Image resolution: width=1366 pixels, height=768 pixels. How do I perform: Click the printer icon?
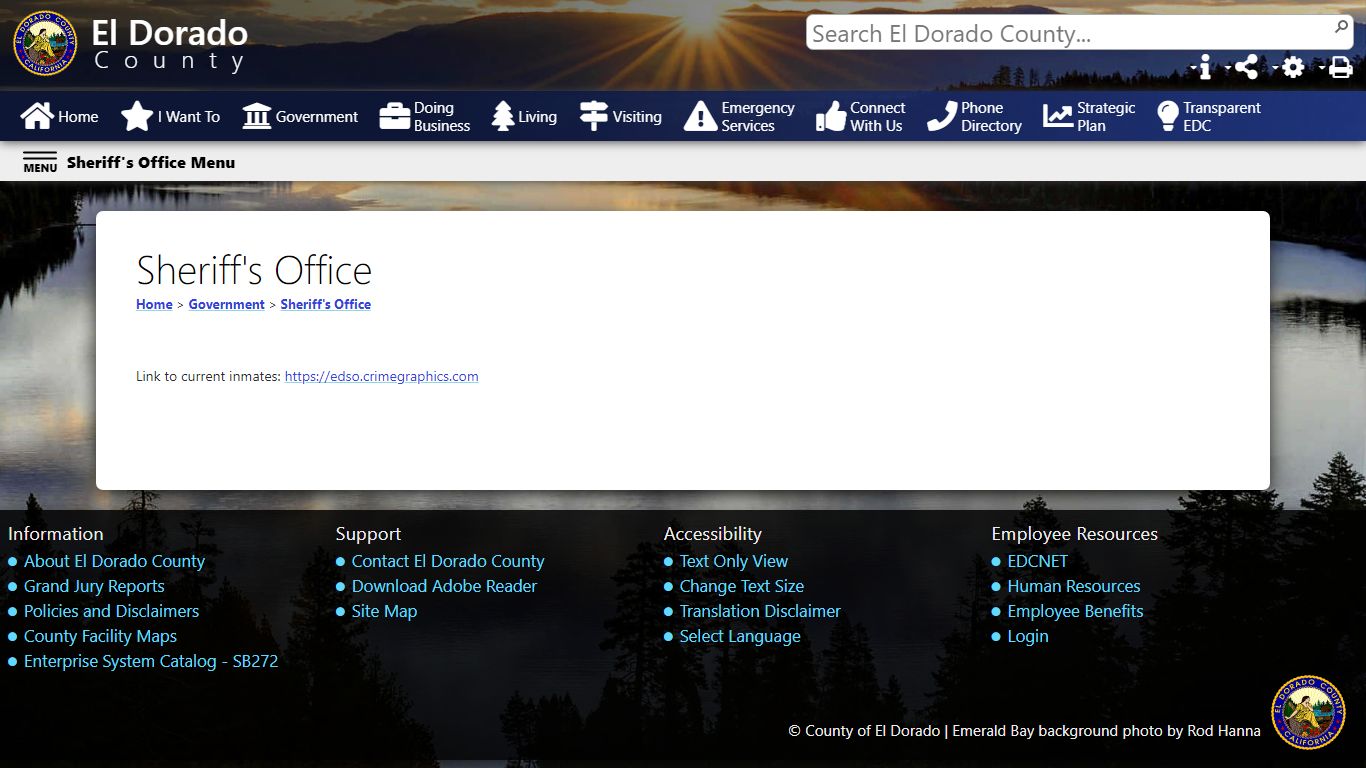coord(1340,67)
